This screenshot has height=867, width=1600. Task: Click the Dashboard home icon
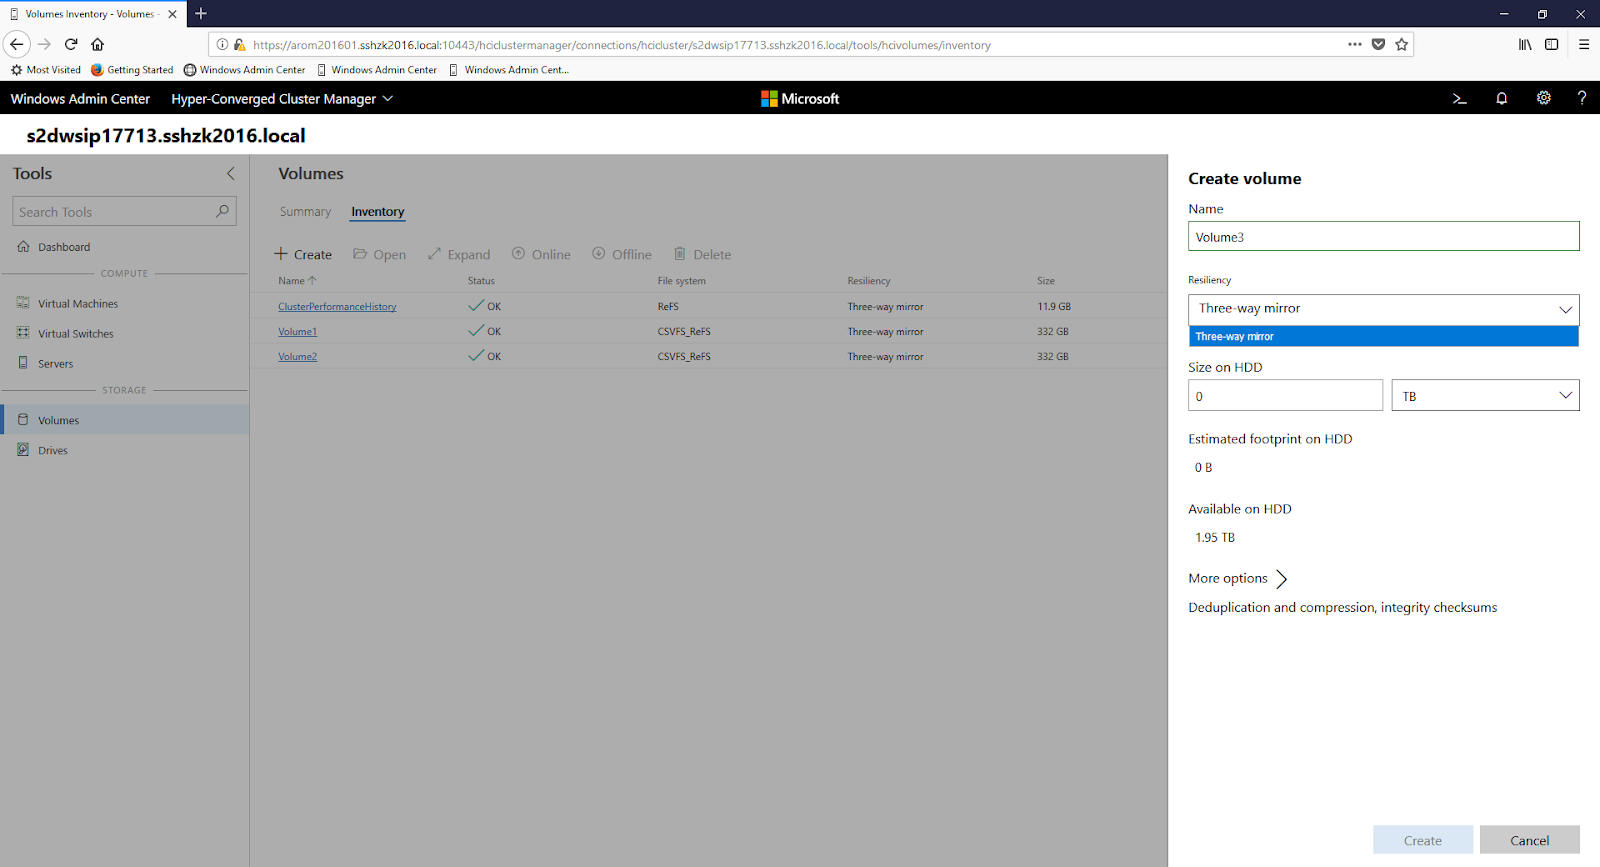pyautogui.click(x=23, y=246)
